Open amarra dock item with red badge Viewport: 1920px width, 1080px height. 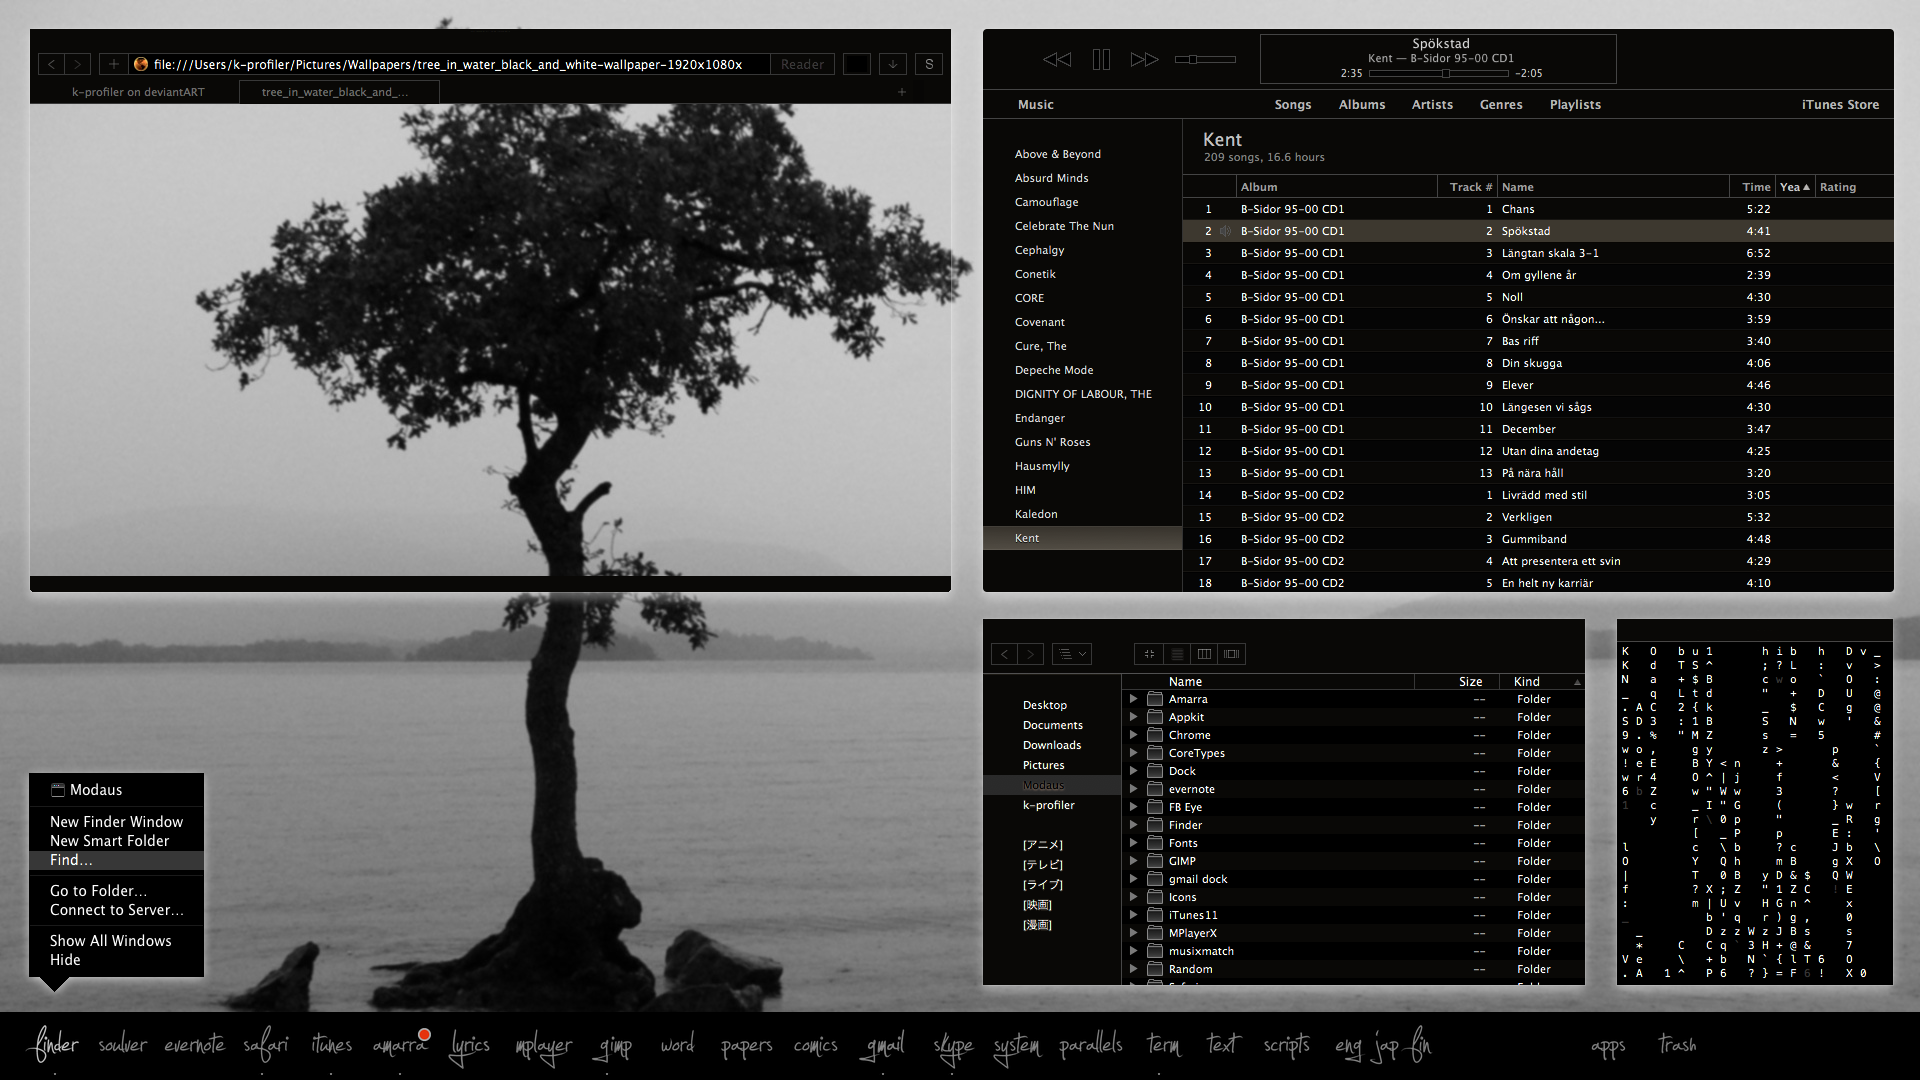[400, 1045]
